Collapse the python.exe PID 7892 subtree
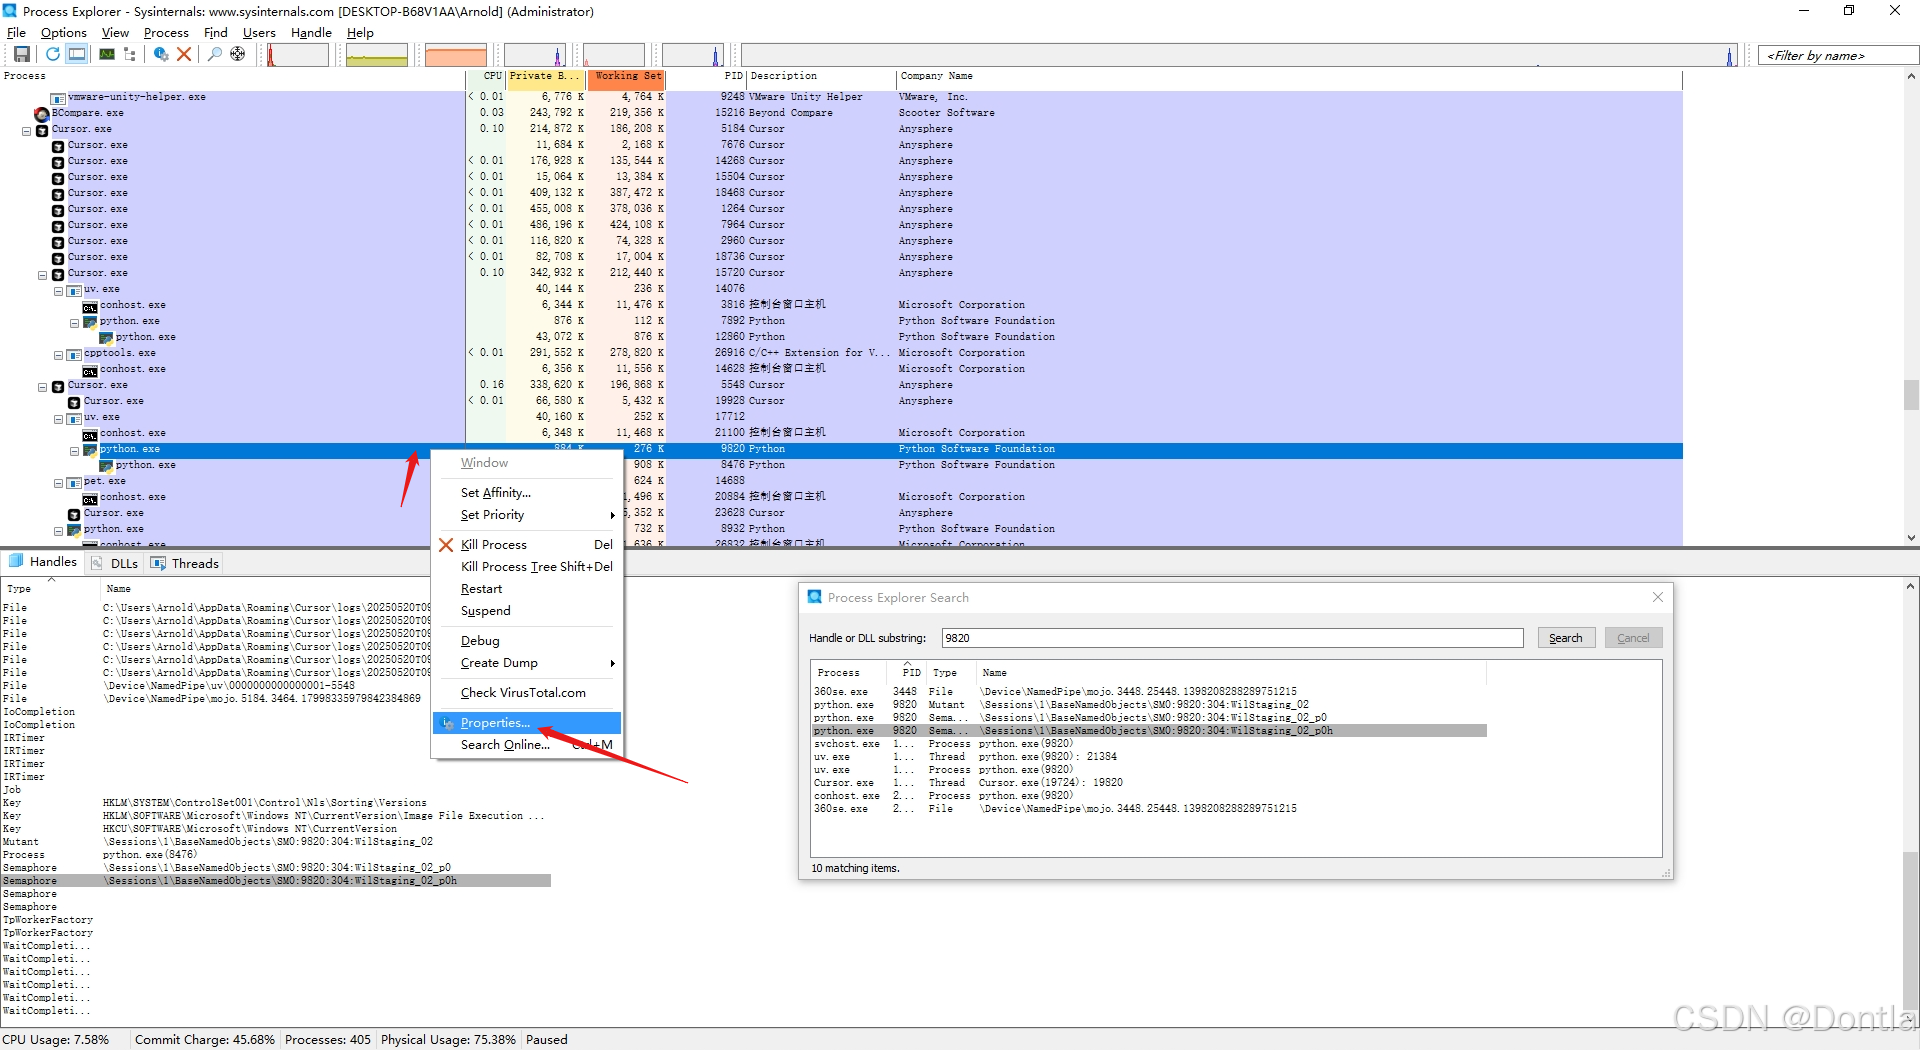Viewport: 1920px width, 1050px height. pyautogui.click(x=75, y=323)
